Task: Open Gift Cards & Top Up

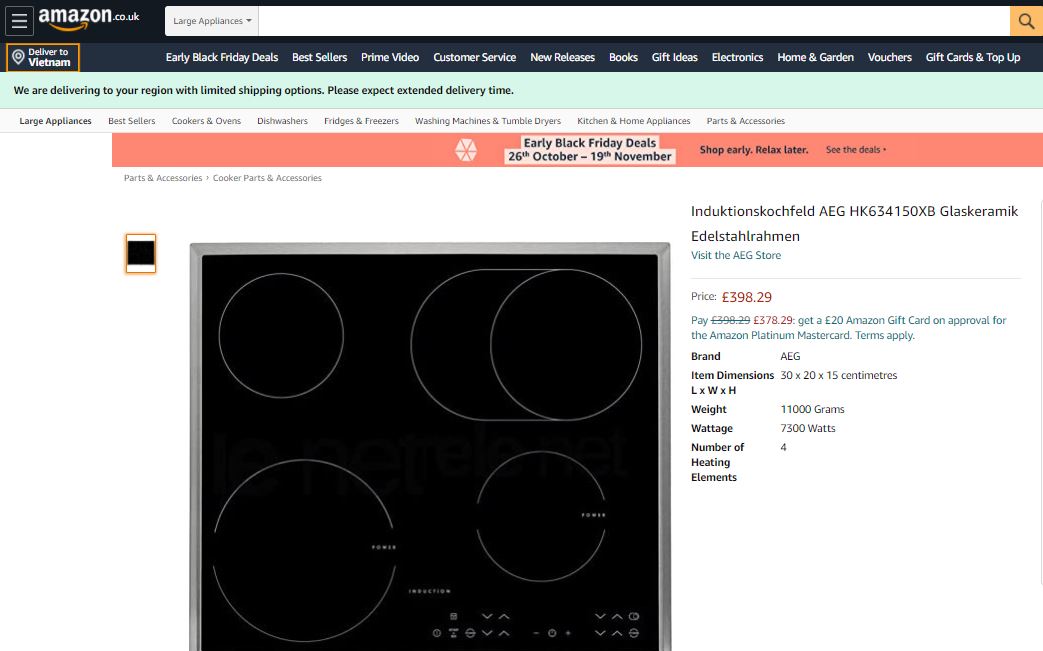Action: tap(972, 57)
